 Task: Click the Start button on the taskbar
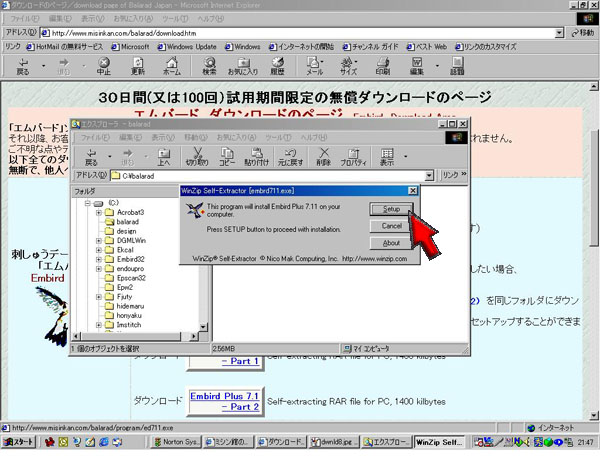19,442
